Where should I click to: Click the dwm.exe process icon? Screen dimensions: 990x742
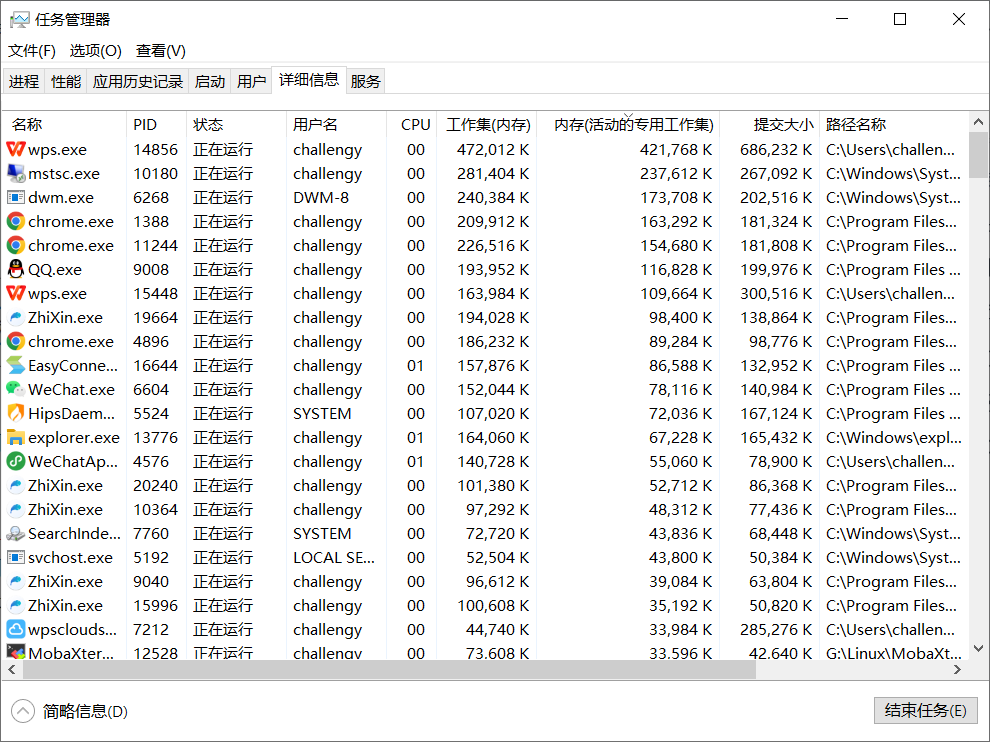(16, 198)
